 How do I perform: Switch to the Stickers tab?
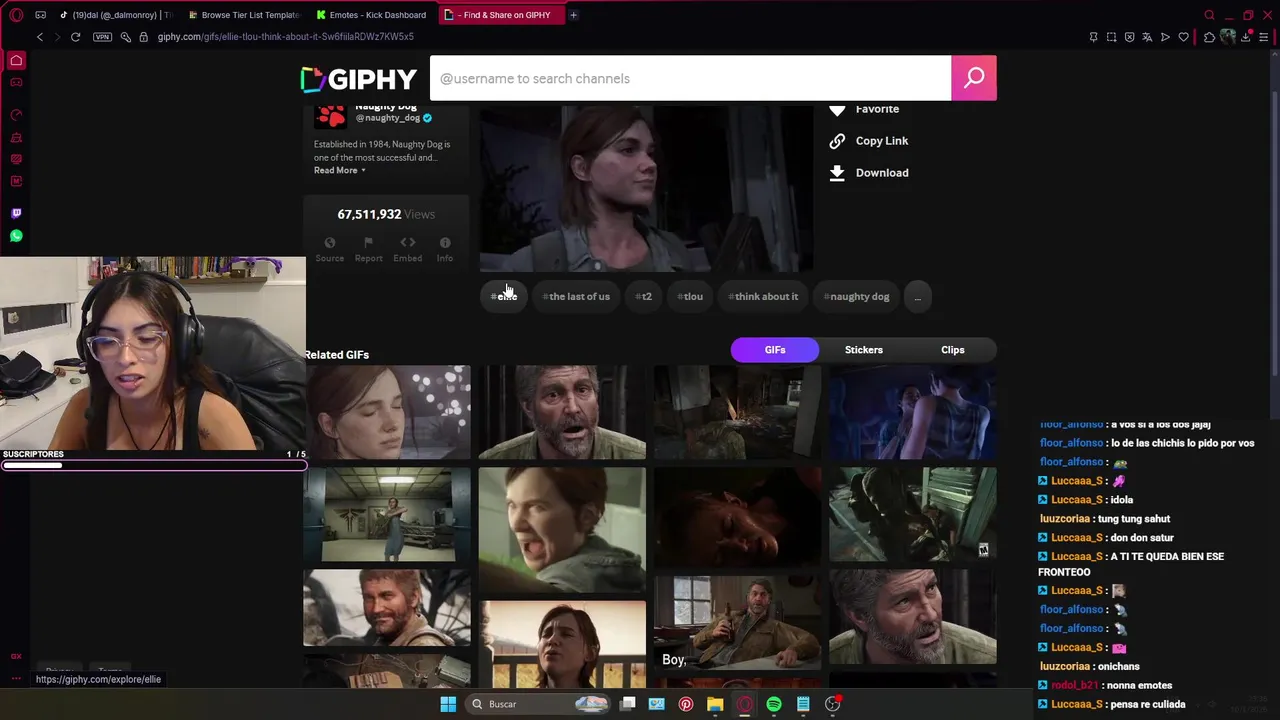click(864, 350)
